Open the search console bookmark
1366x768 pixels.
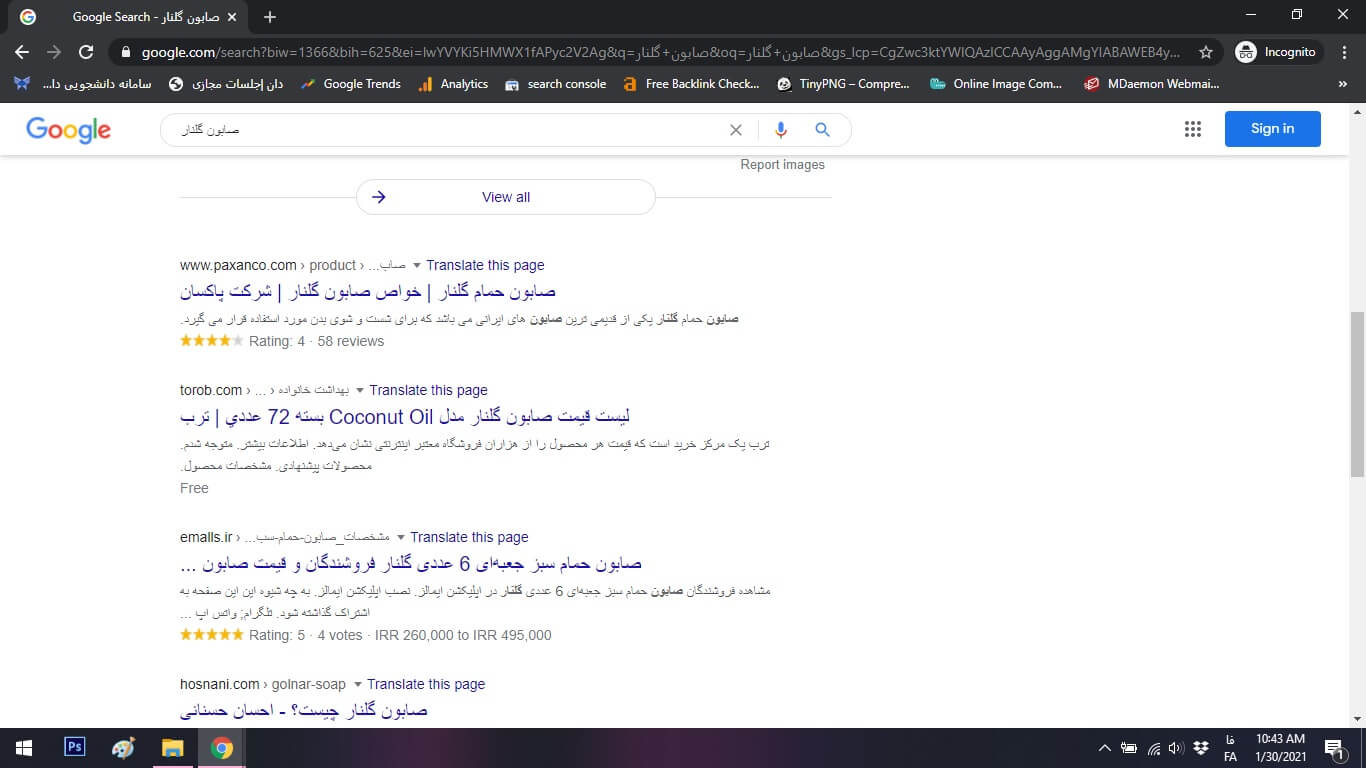pos(556,84)
